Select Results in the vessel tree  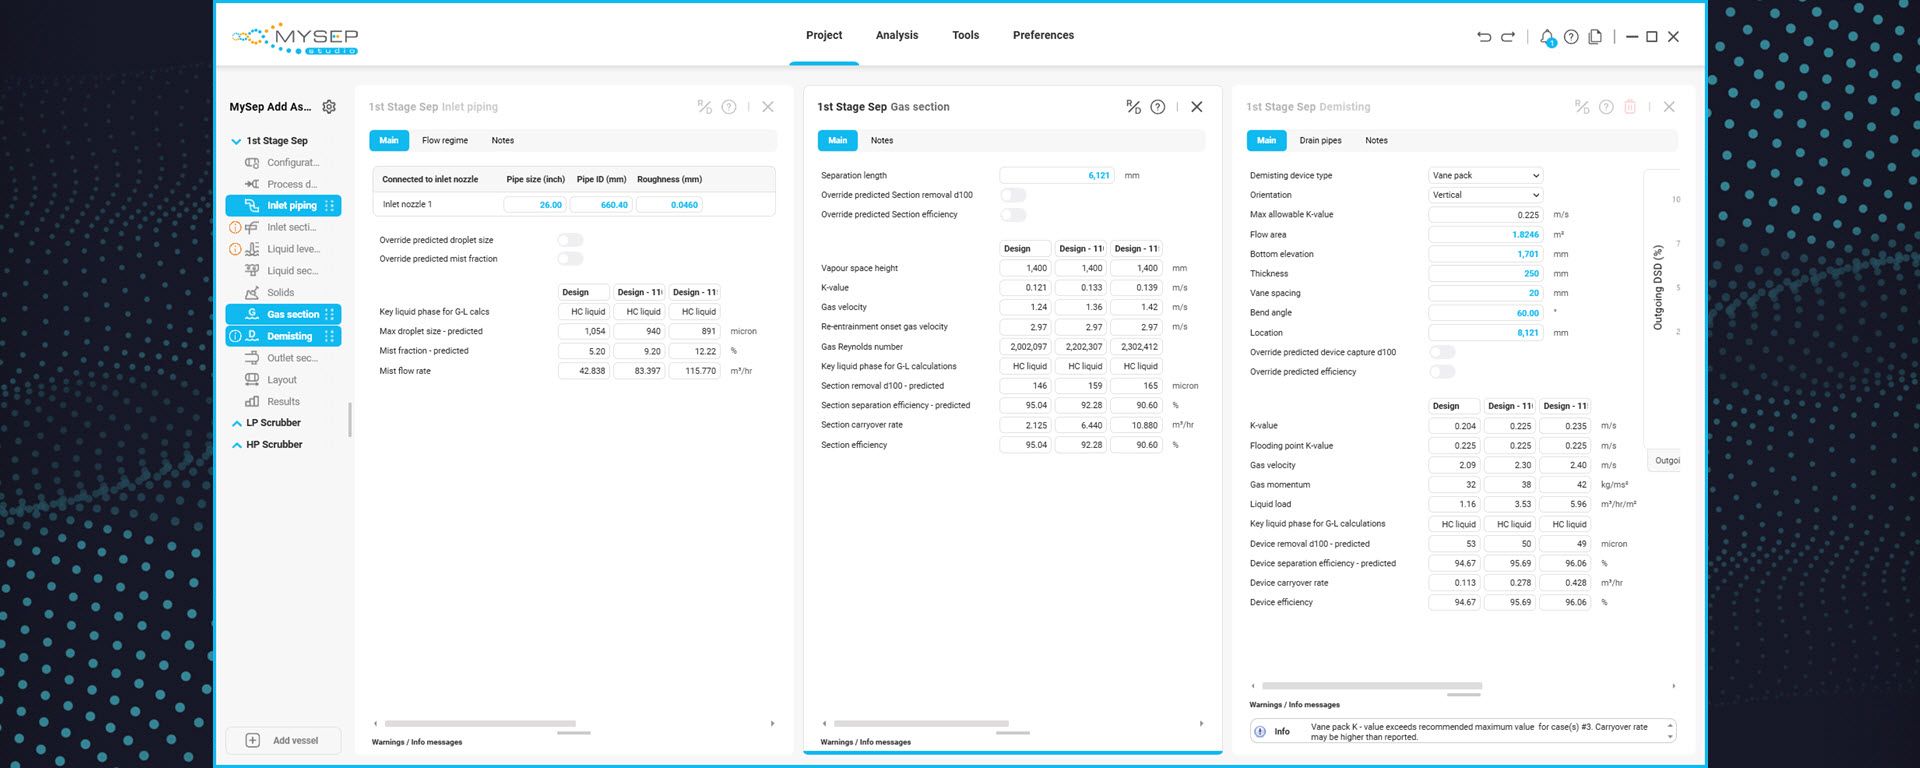pos(283,402)
